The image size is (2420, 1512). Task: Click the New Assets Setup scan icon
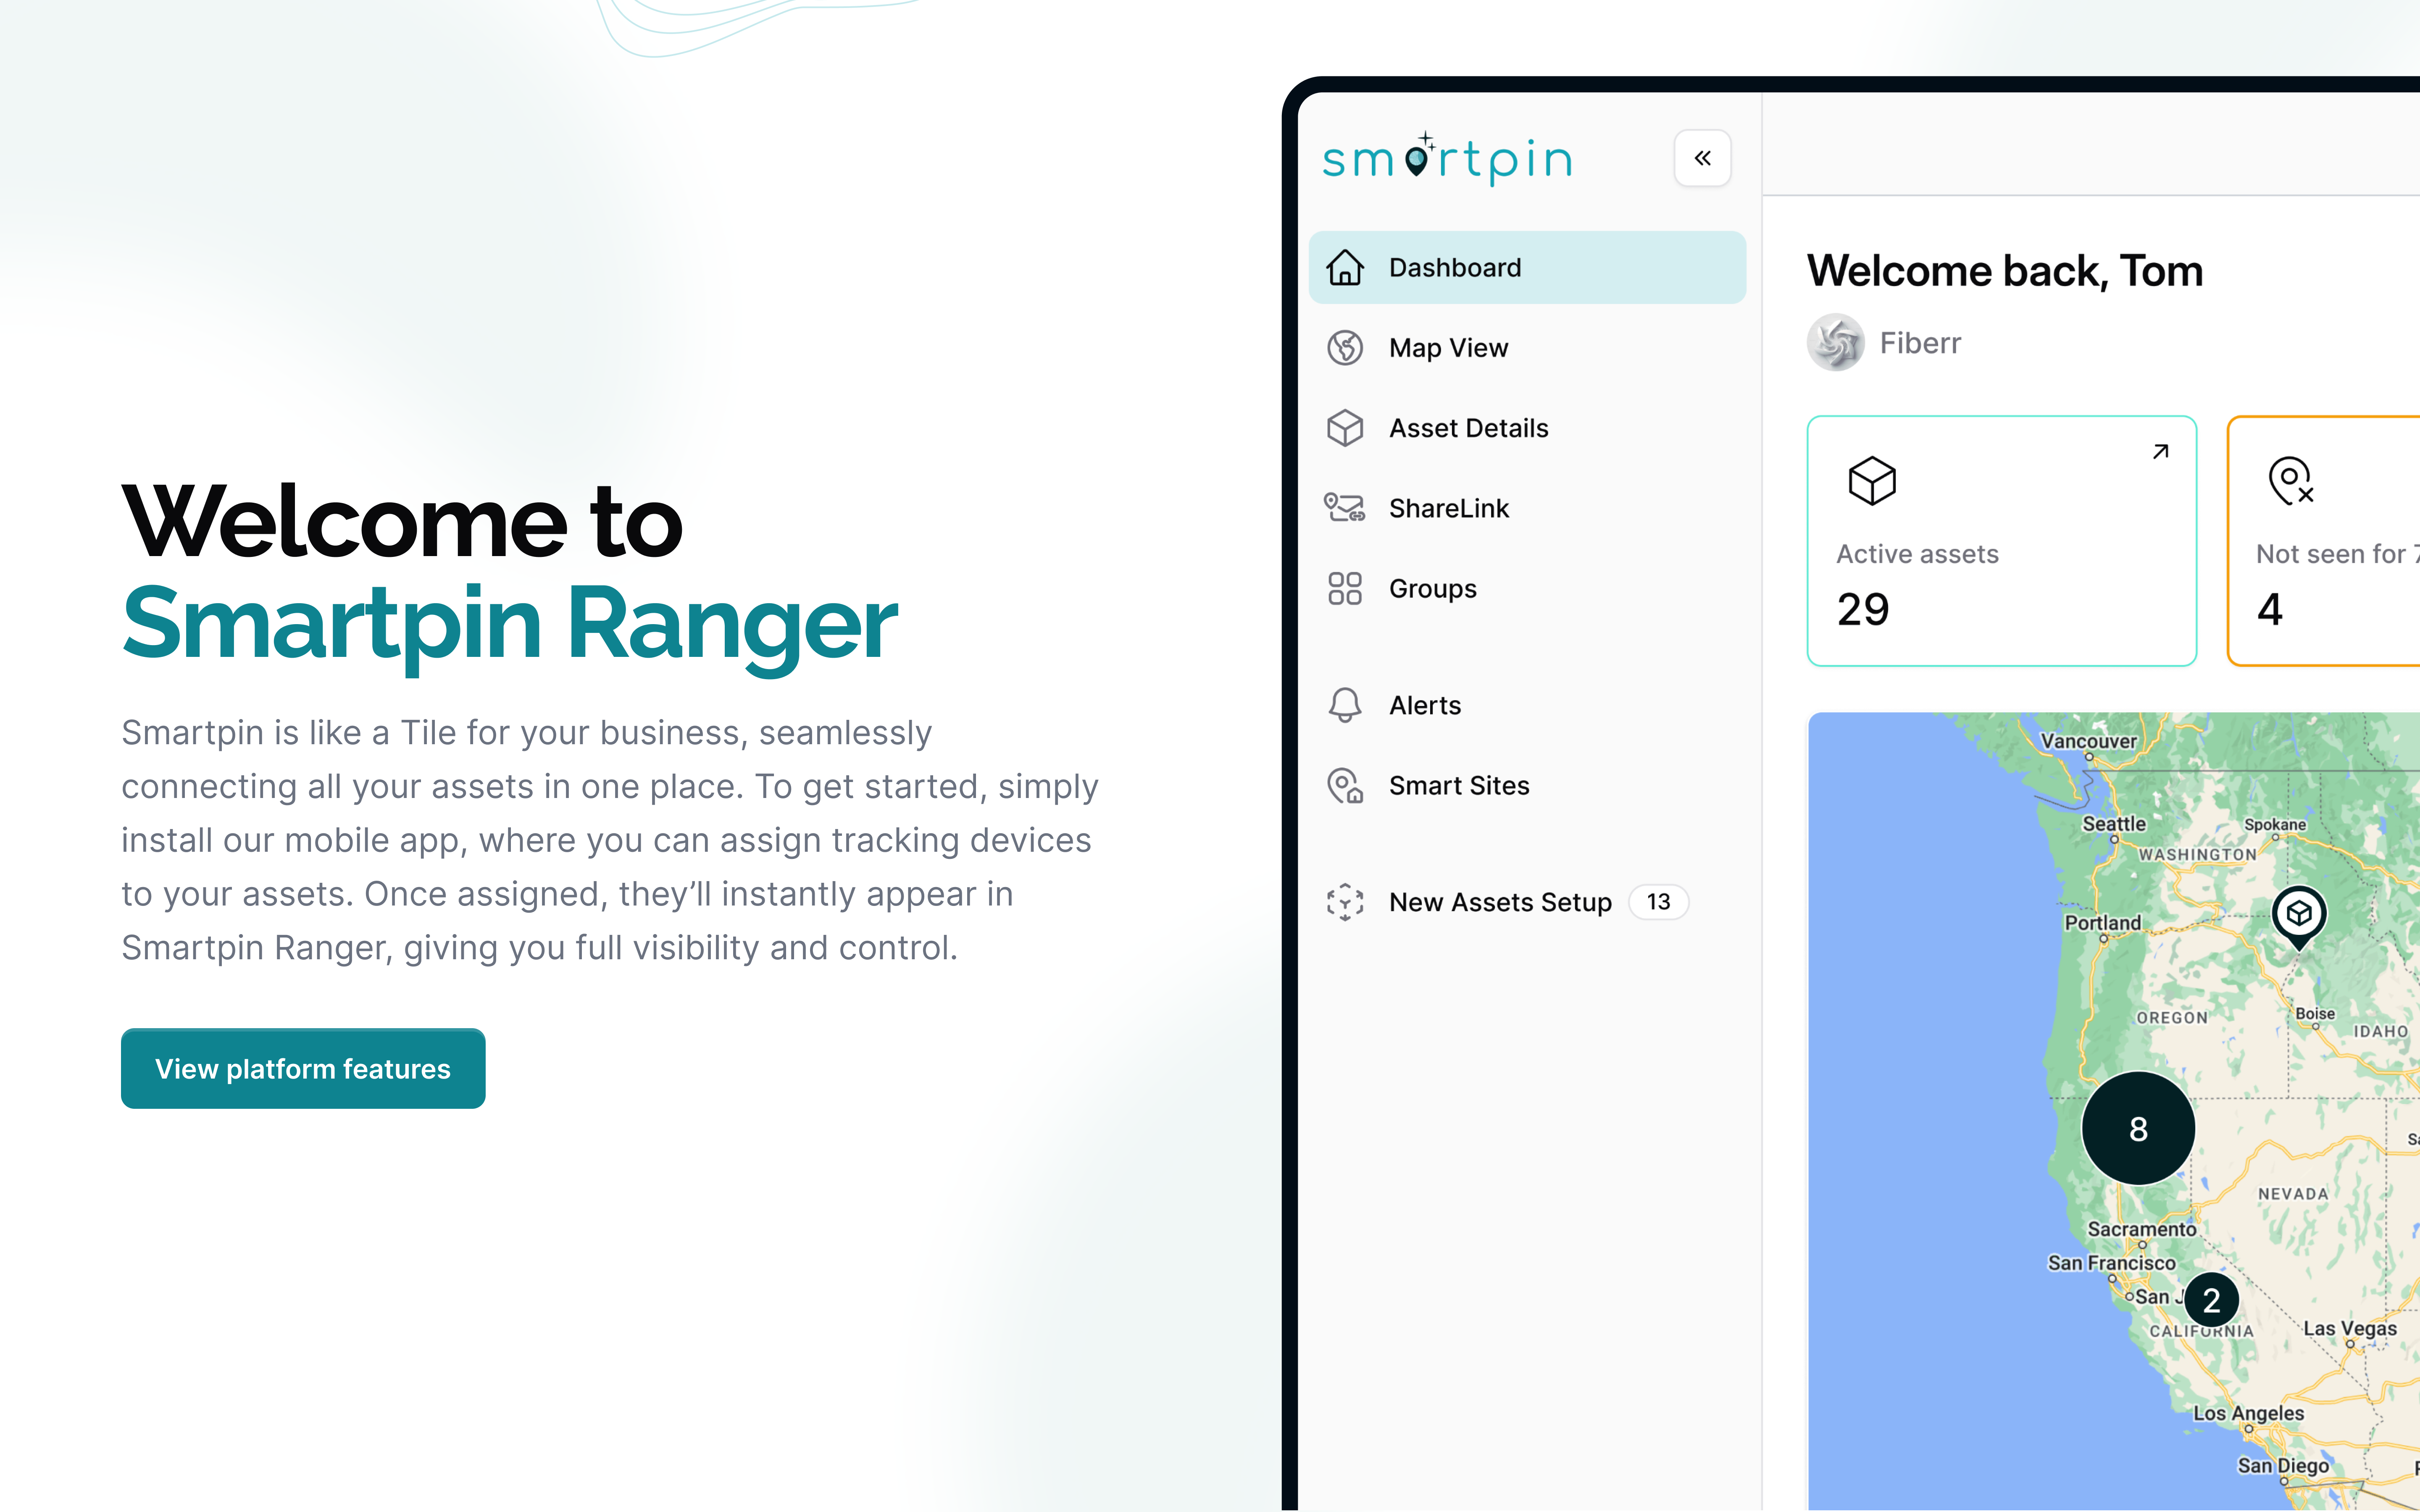pos(1344,902)
